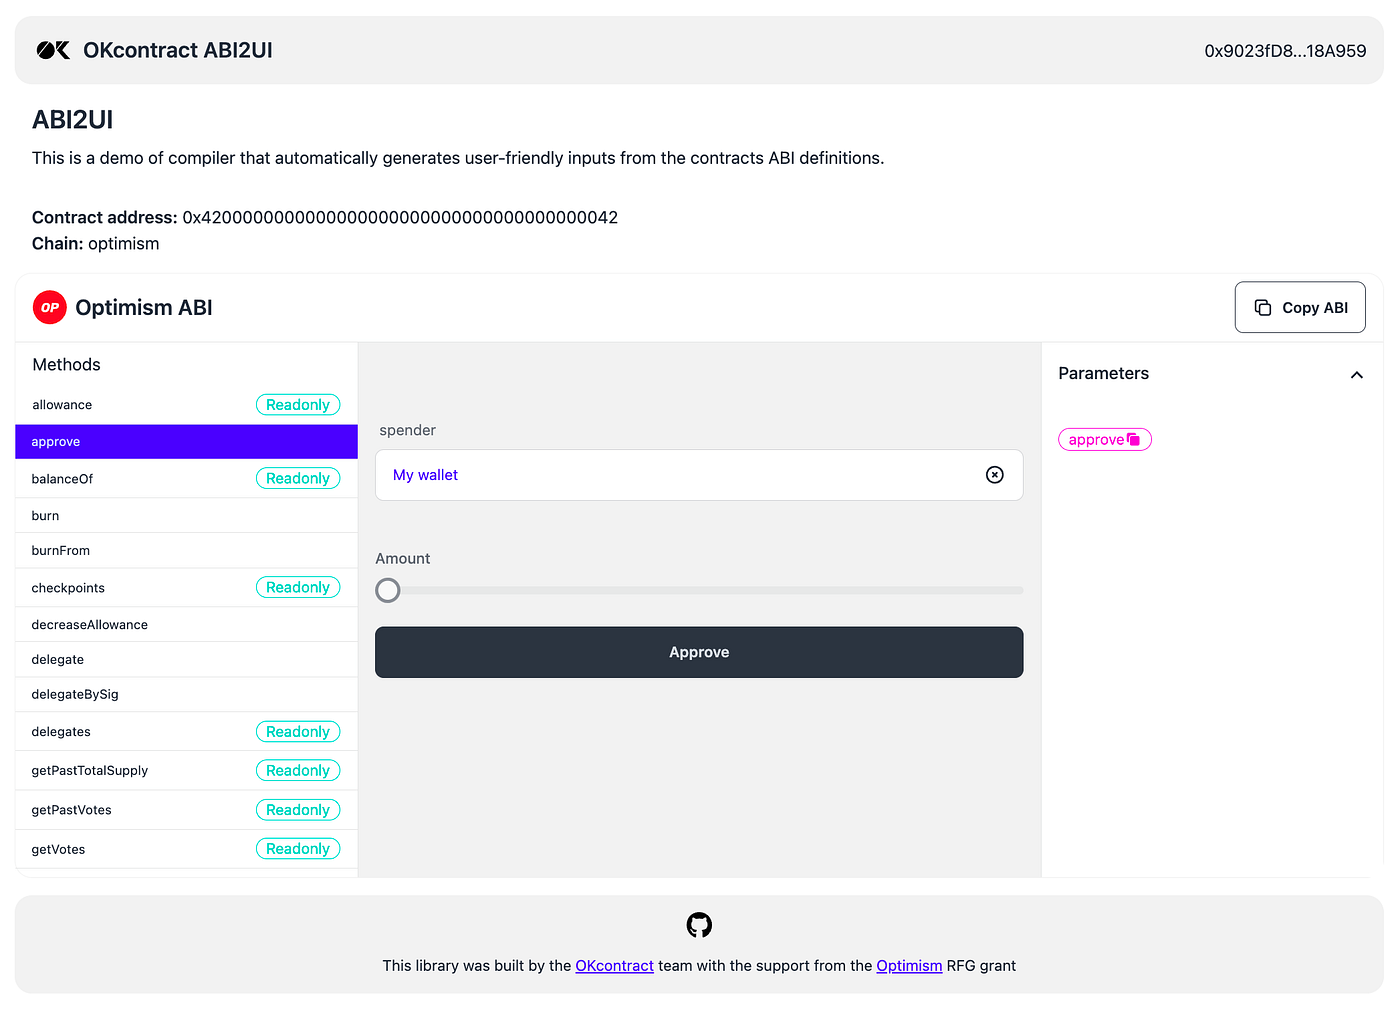Select the delegateBySig method
1400x1011 pixels.
186,695
